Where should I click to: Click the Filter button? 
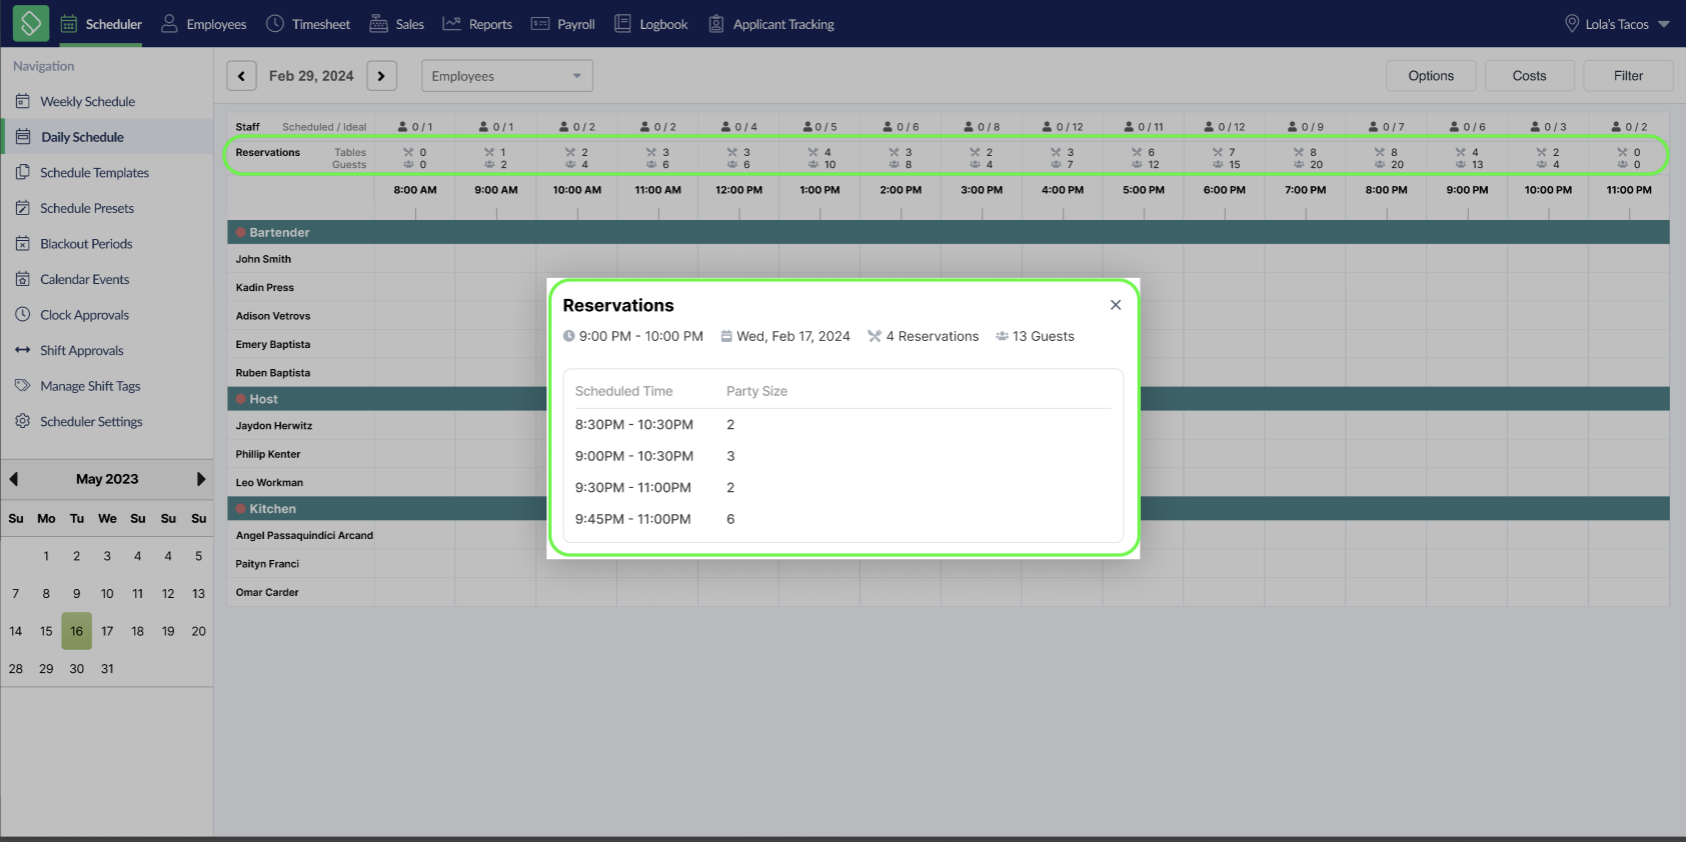(x=1628, y=76)
